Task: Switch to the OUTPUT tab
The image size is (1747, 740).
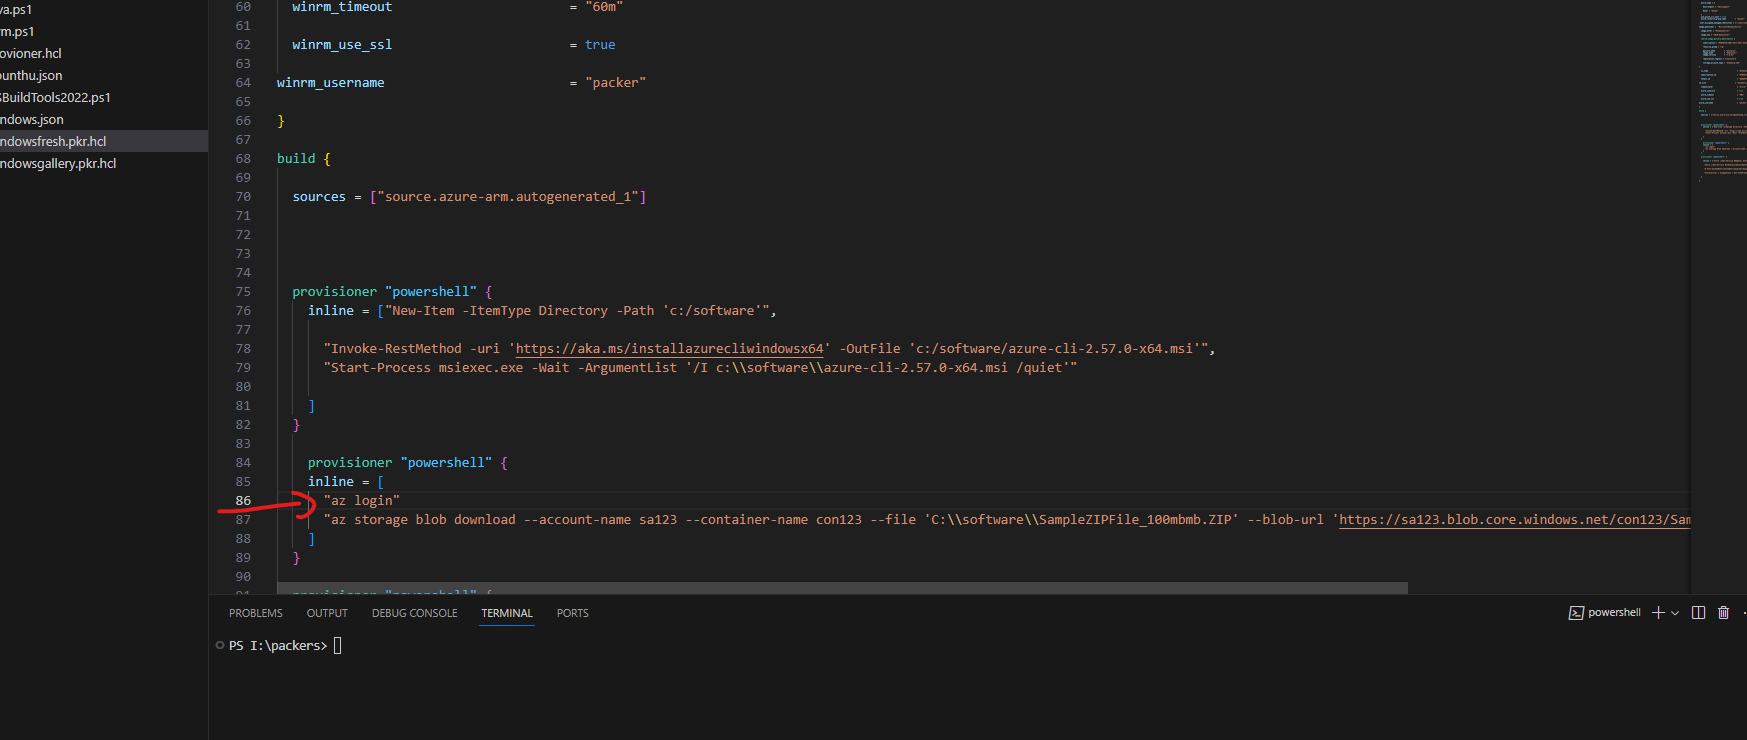Action: pos(327,613)
